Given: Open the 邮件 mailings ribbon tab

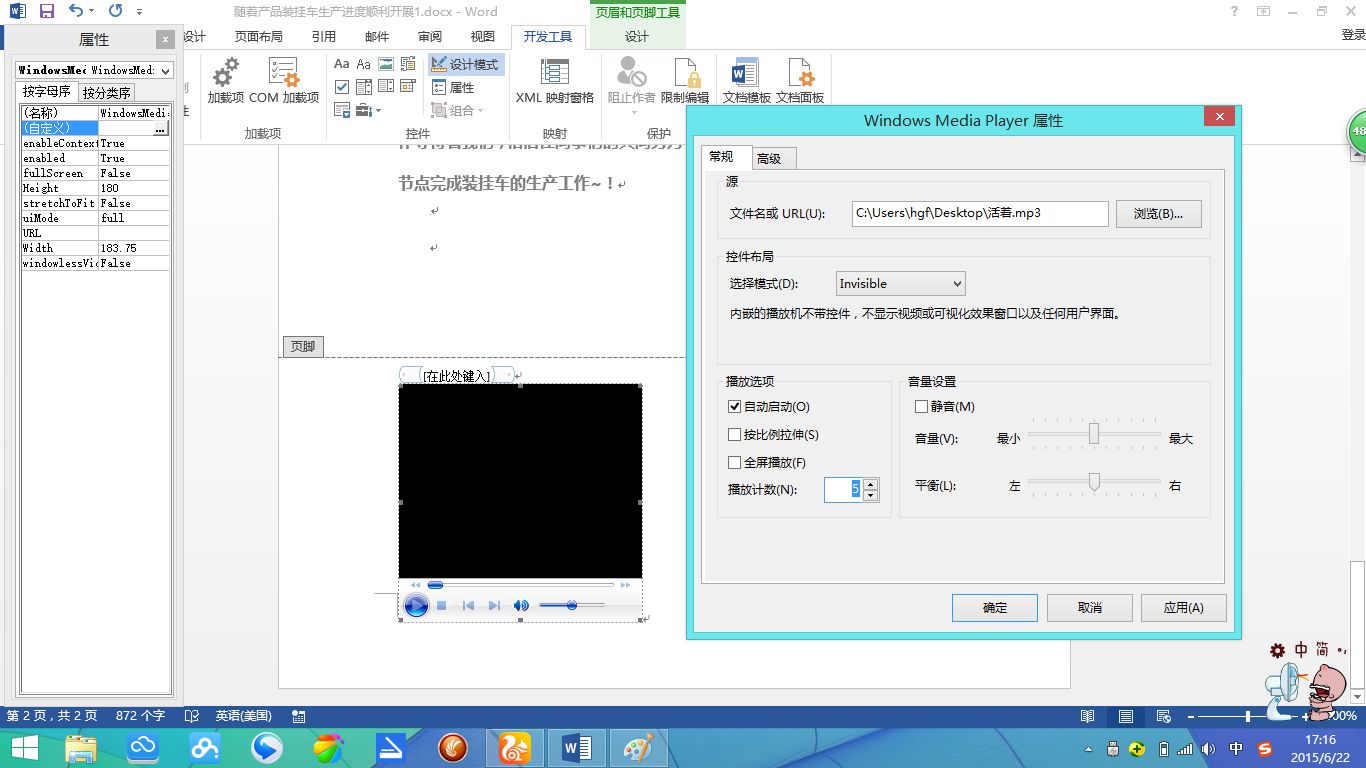Looking at the screenshot, I should pyautogui.click(x=377, y=37).
